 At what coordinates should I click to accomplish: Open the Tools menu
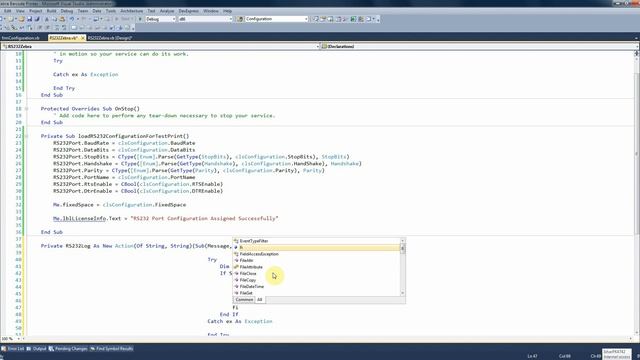[x=111, y=11]
